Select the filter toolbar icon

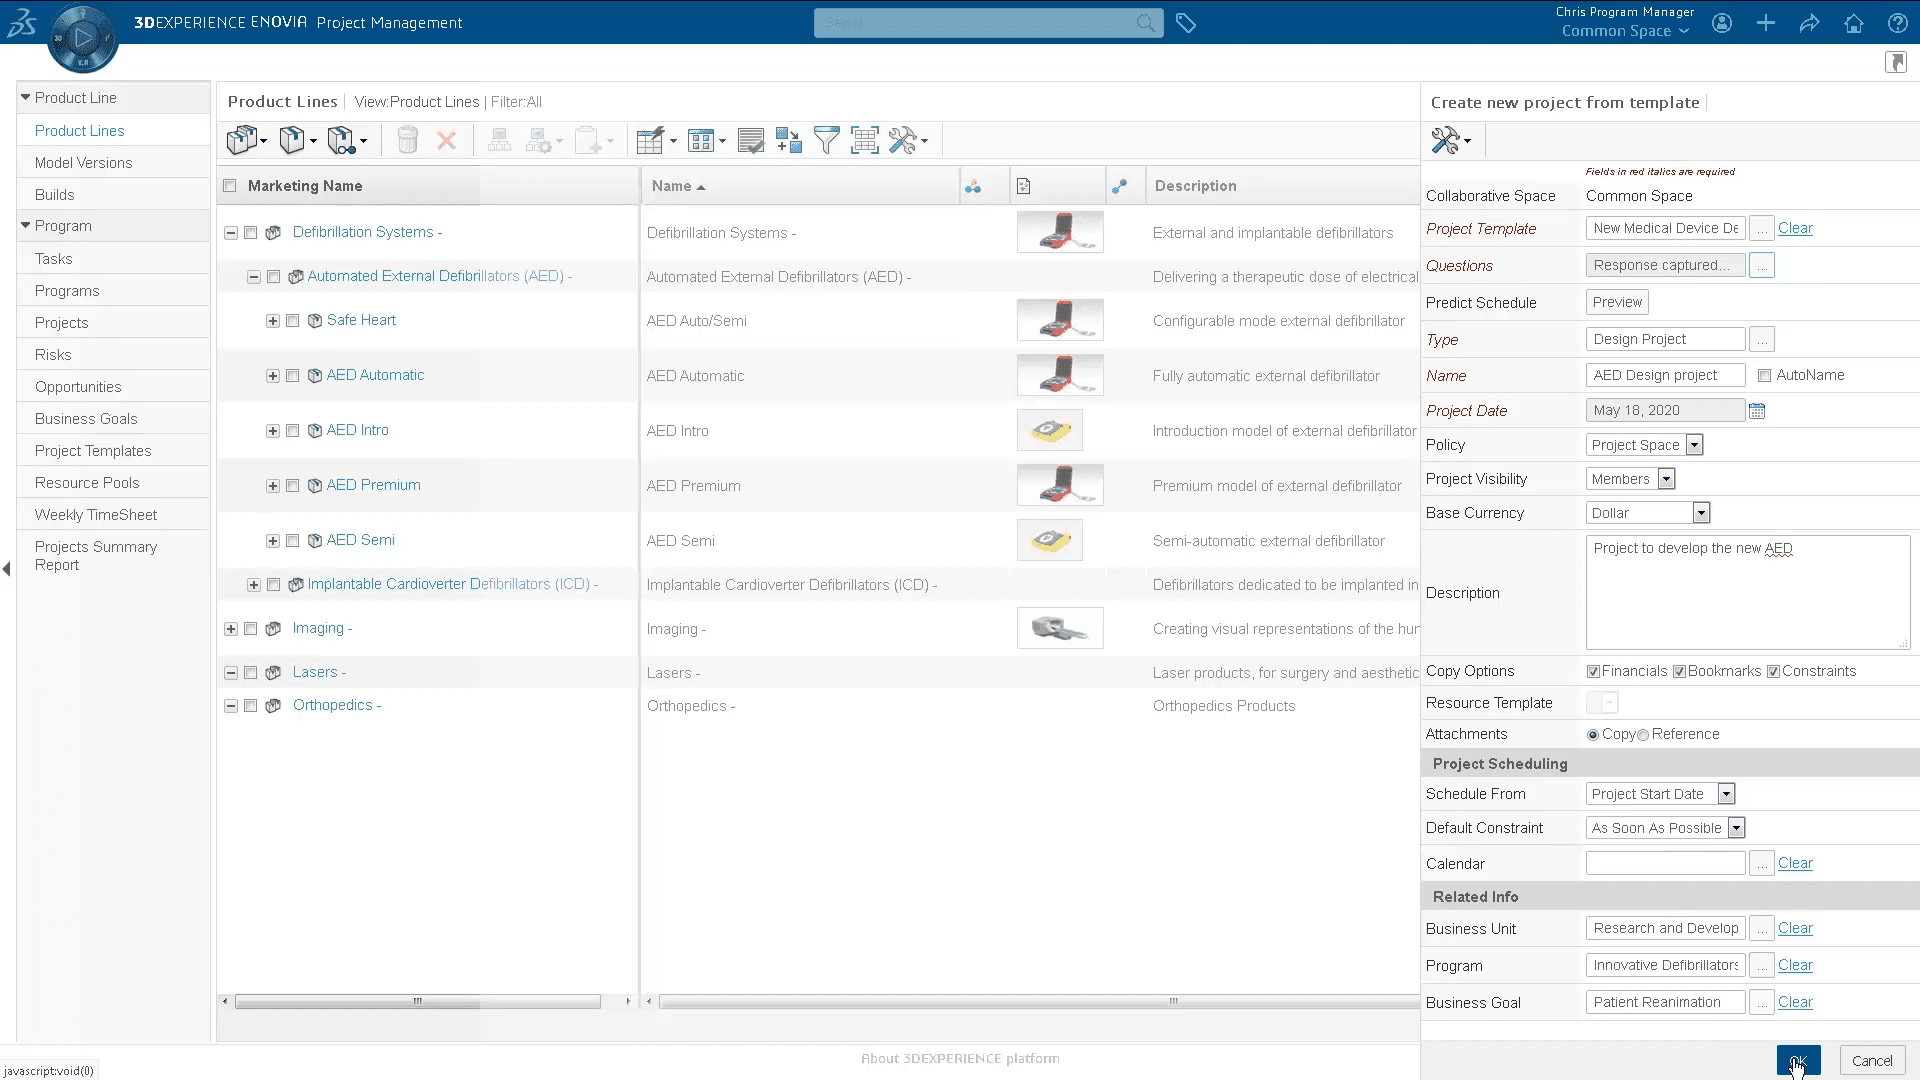point(827,140)
